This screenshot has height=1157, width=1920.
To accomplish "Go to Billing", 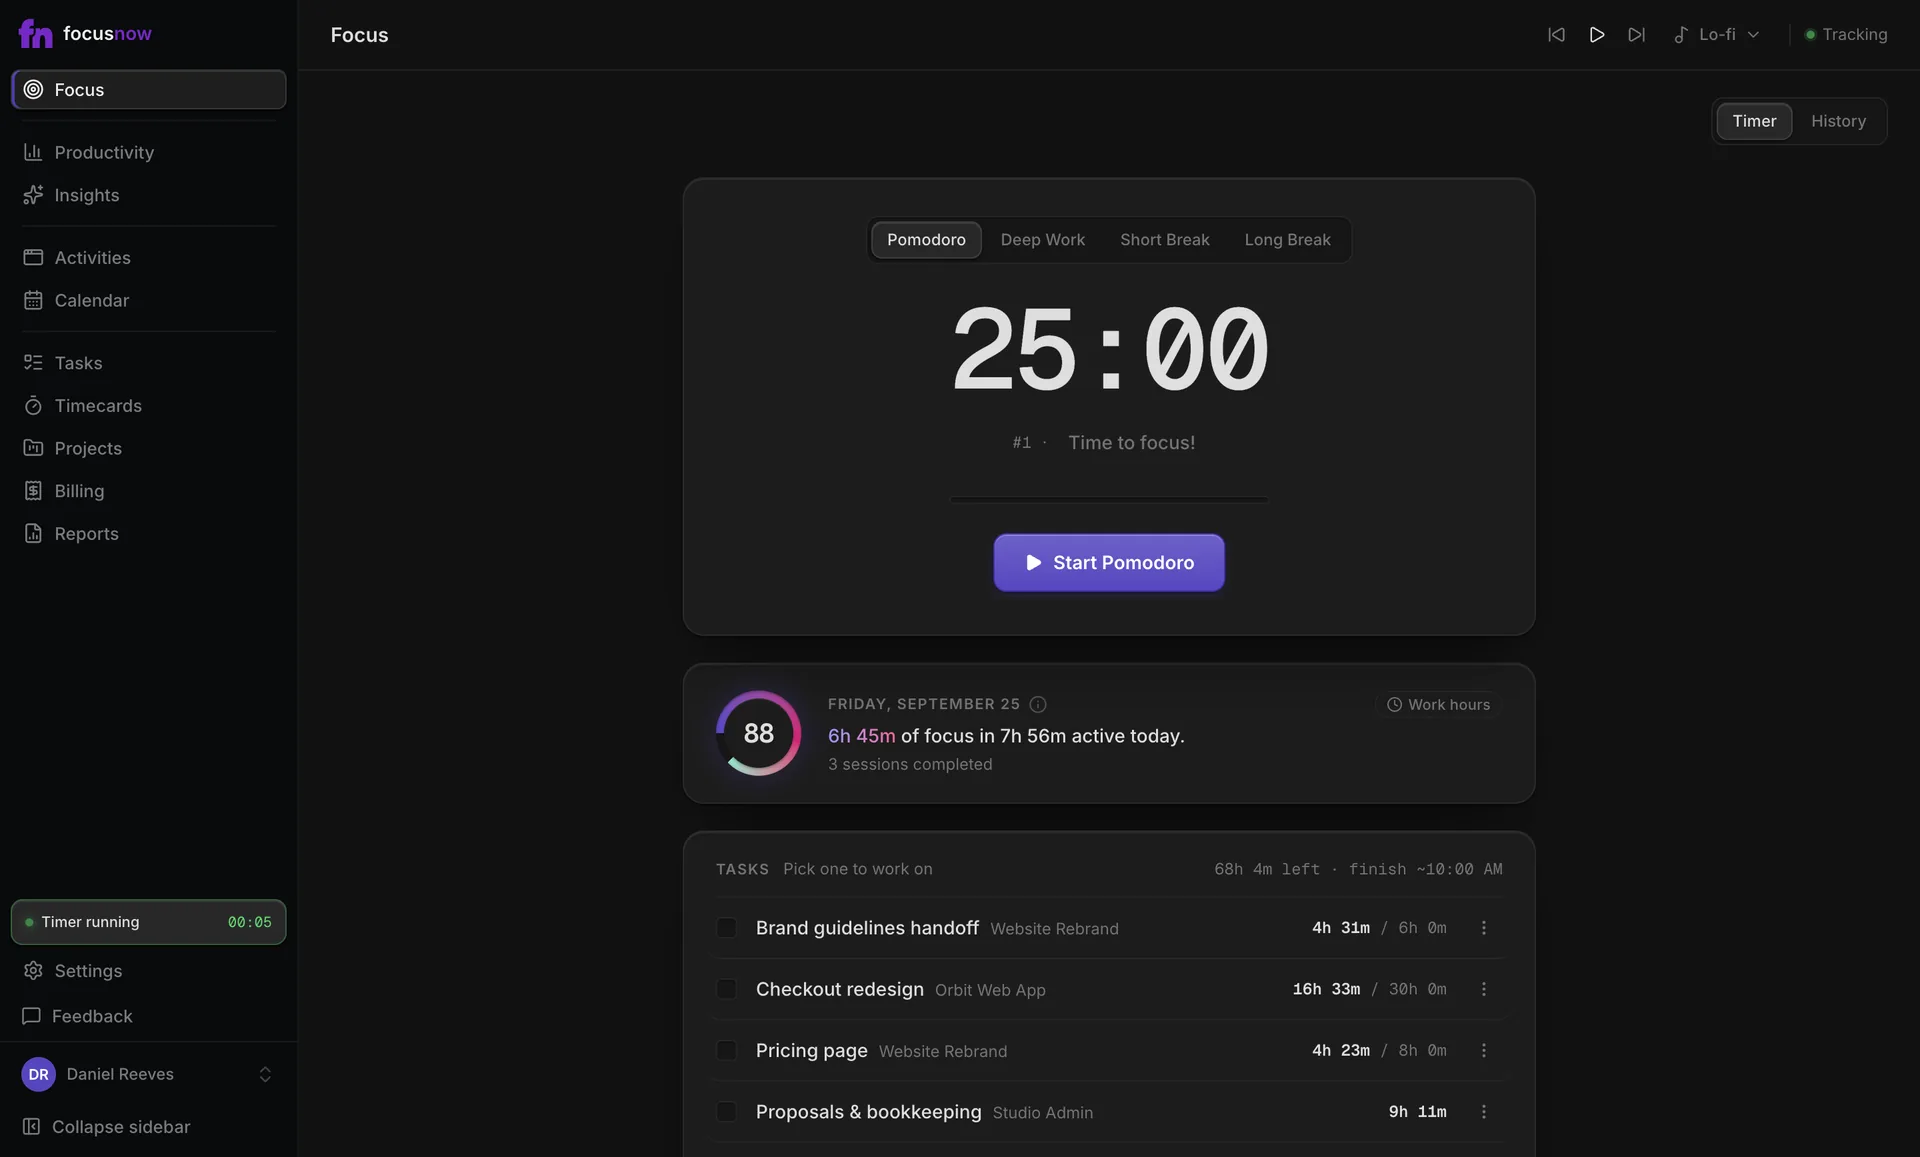I will (x=148, y=491).
